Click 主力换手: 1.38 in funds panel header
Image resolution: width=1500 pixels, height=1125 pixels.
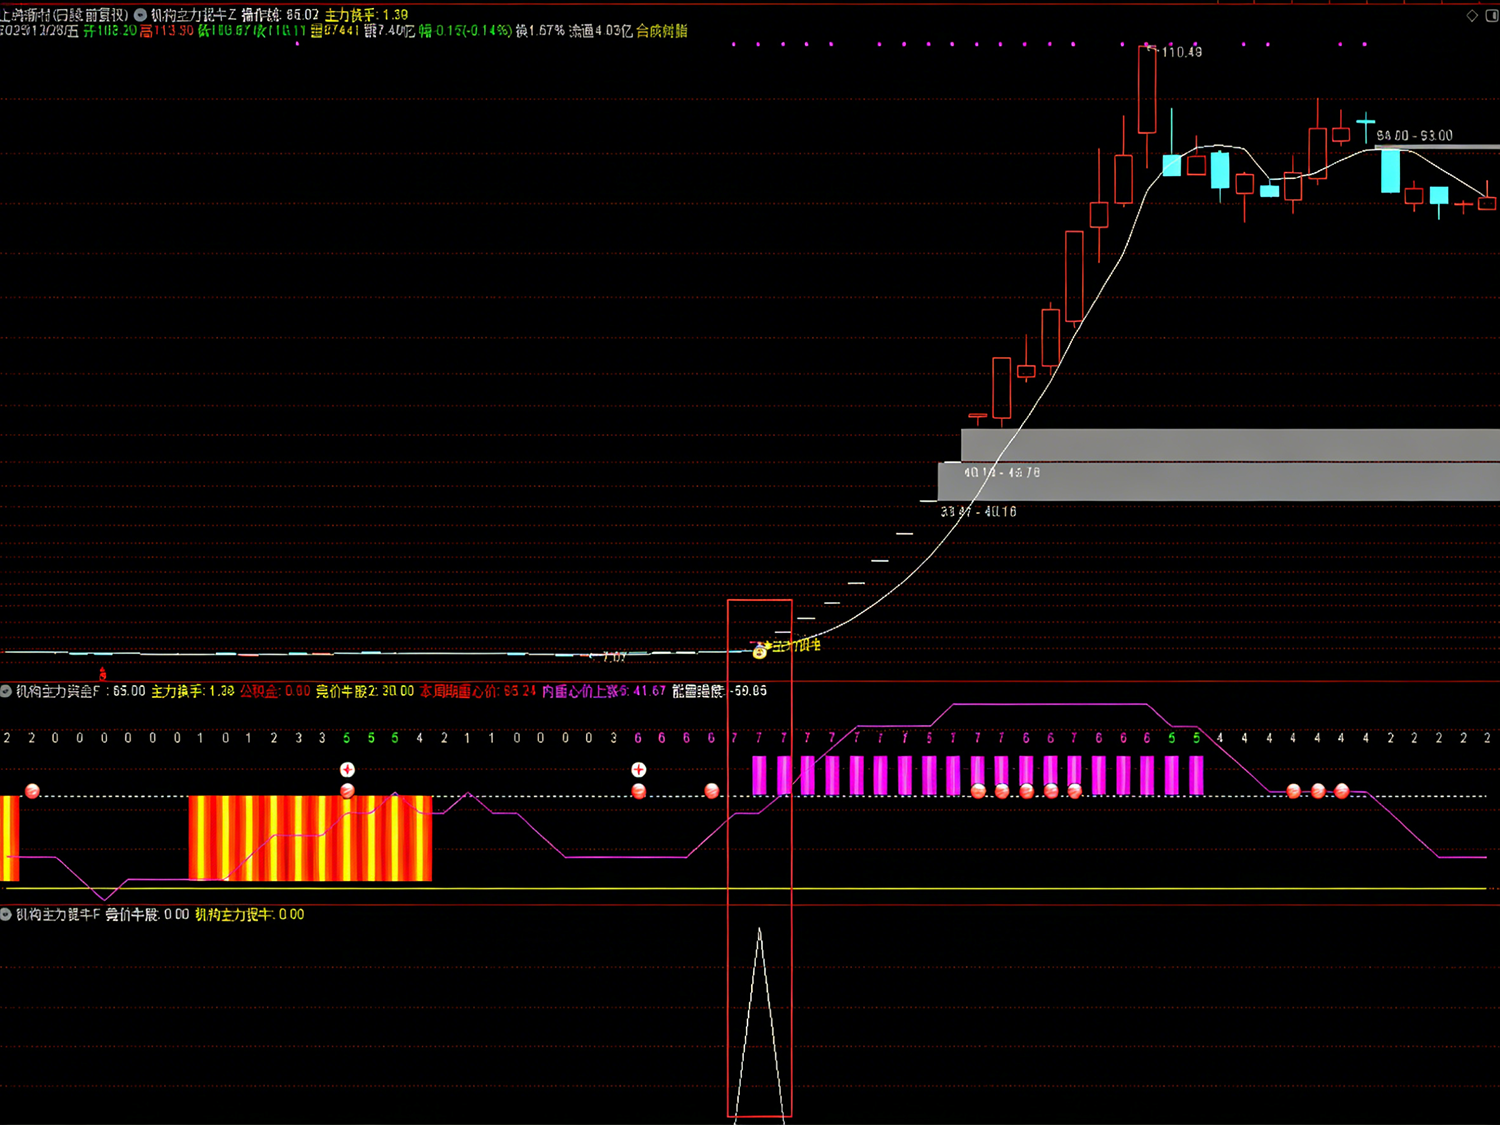click(193, 691)
